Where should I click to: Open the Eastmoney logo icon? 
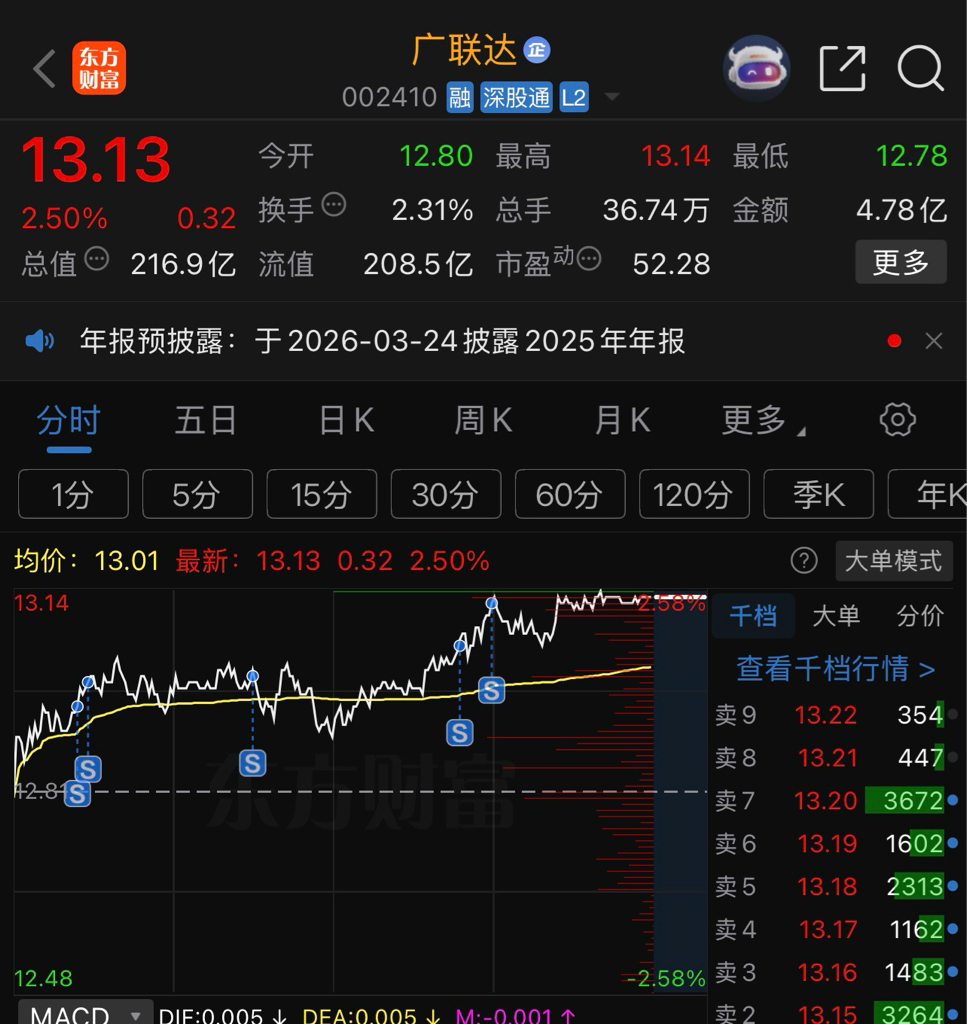(99, 68)
